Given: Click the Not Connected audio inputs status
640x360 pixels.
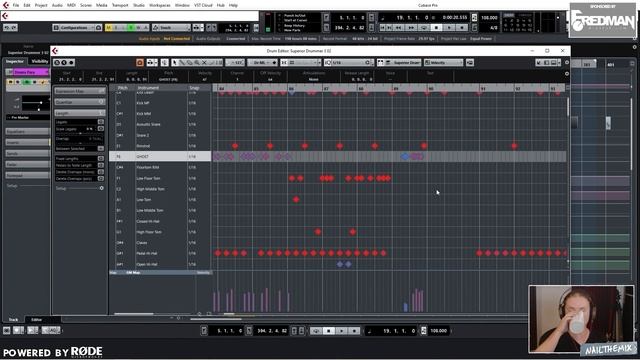Looking at the screenshot, I should coord(177,39).
